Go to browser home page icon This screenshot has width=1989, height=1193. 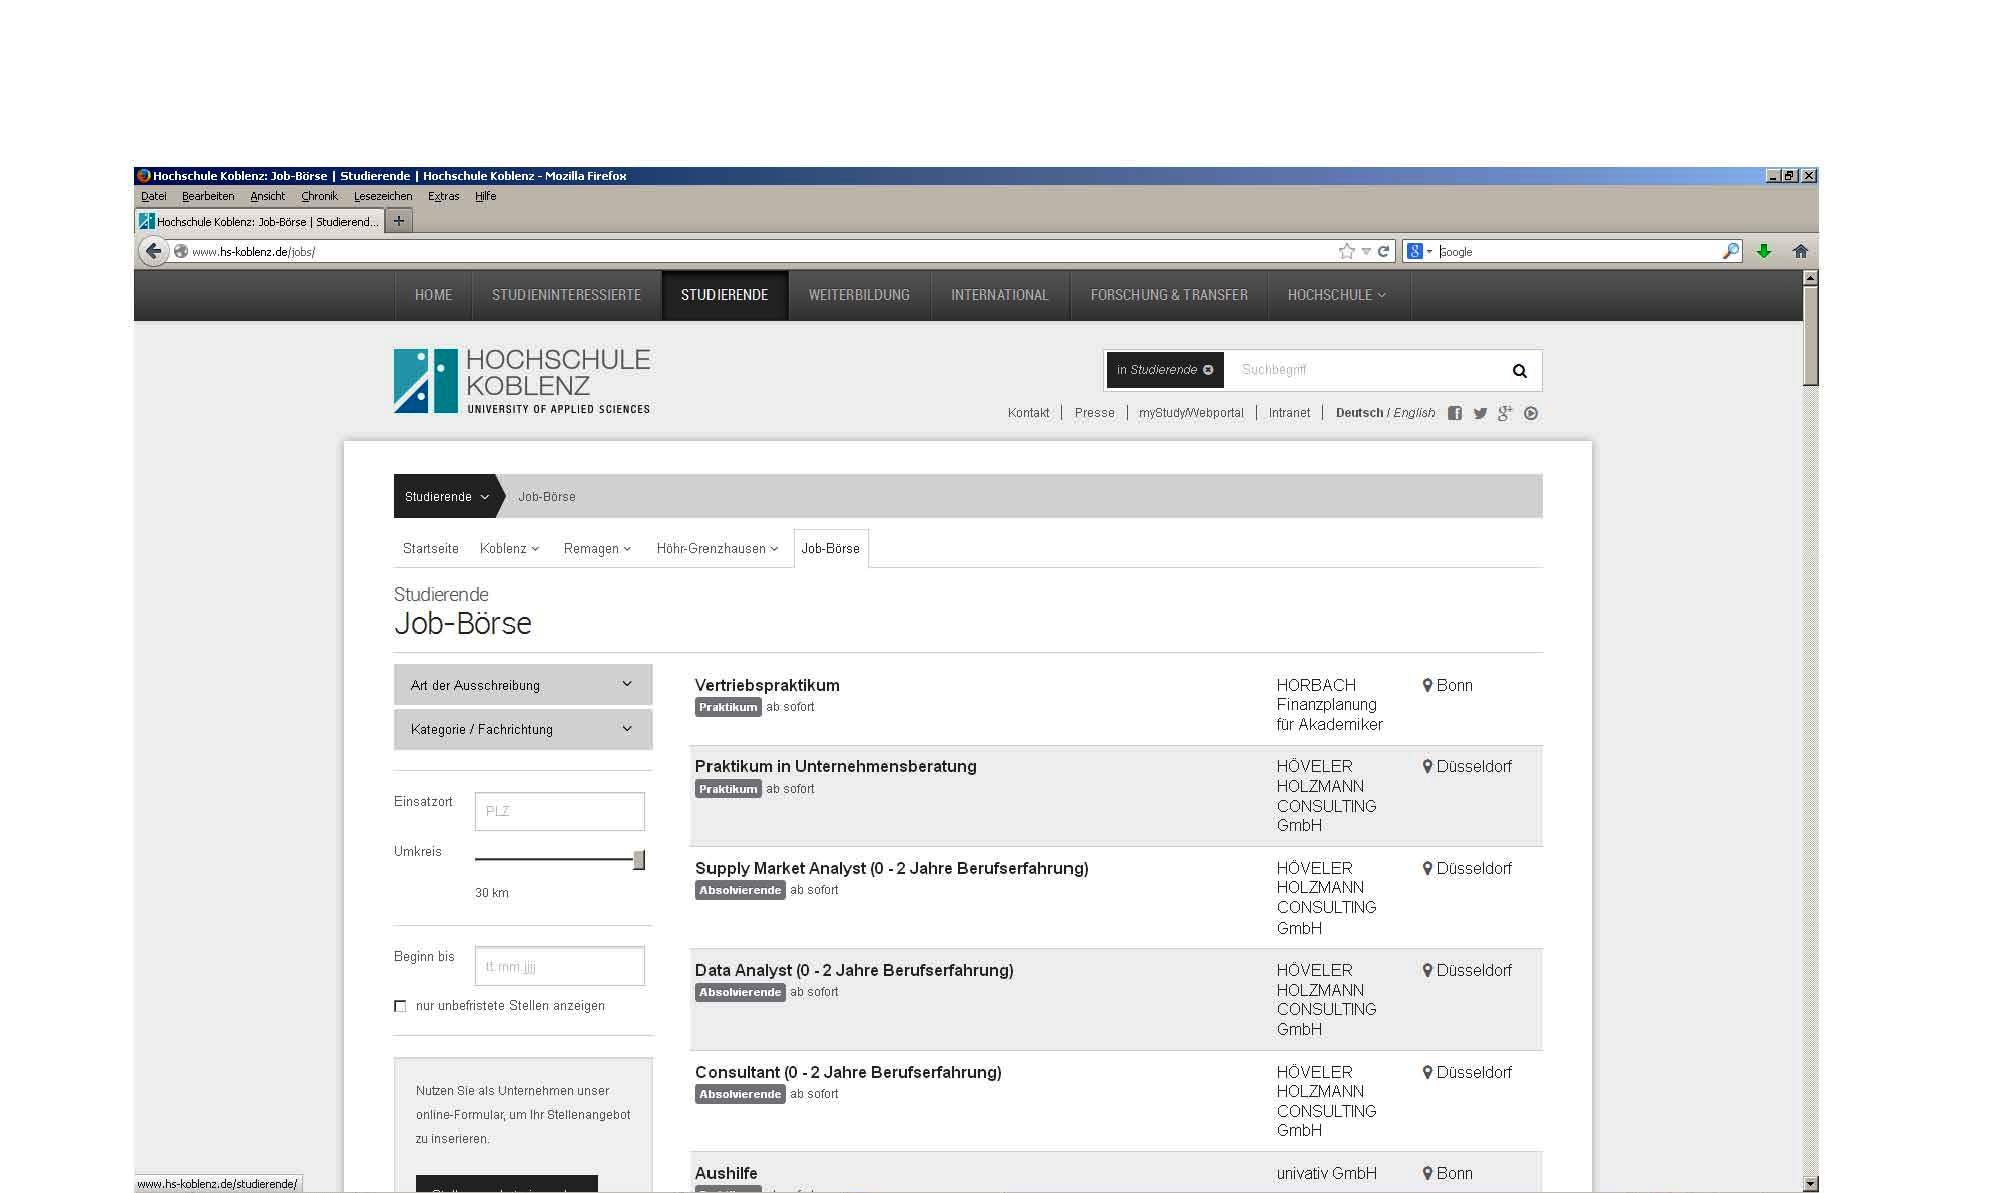point(1800,251)
